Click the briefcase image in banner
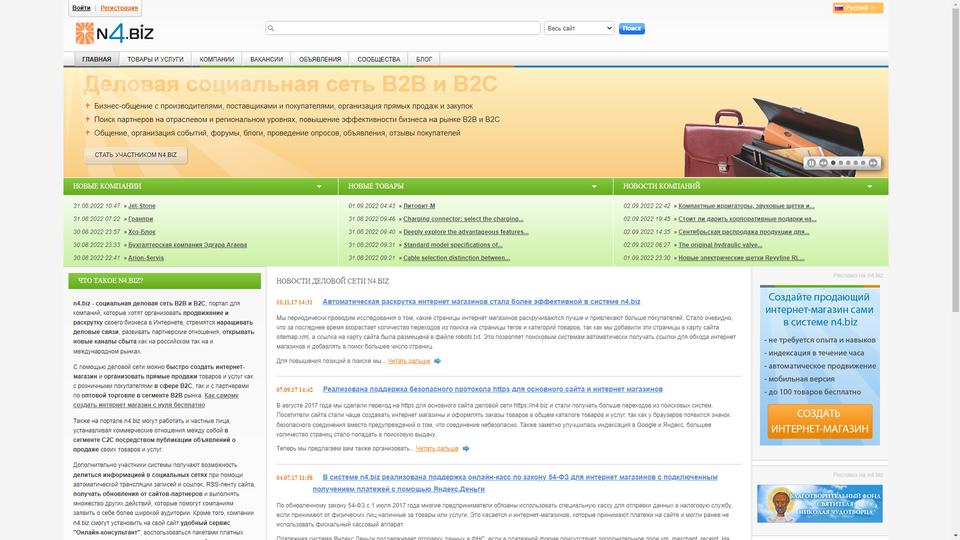This screenshot has width=960, height=540. pos(774,138)
